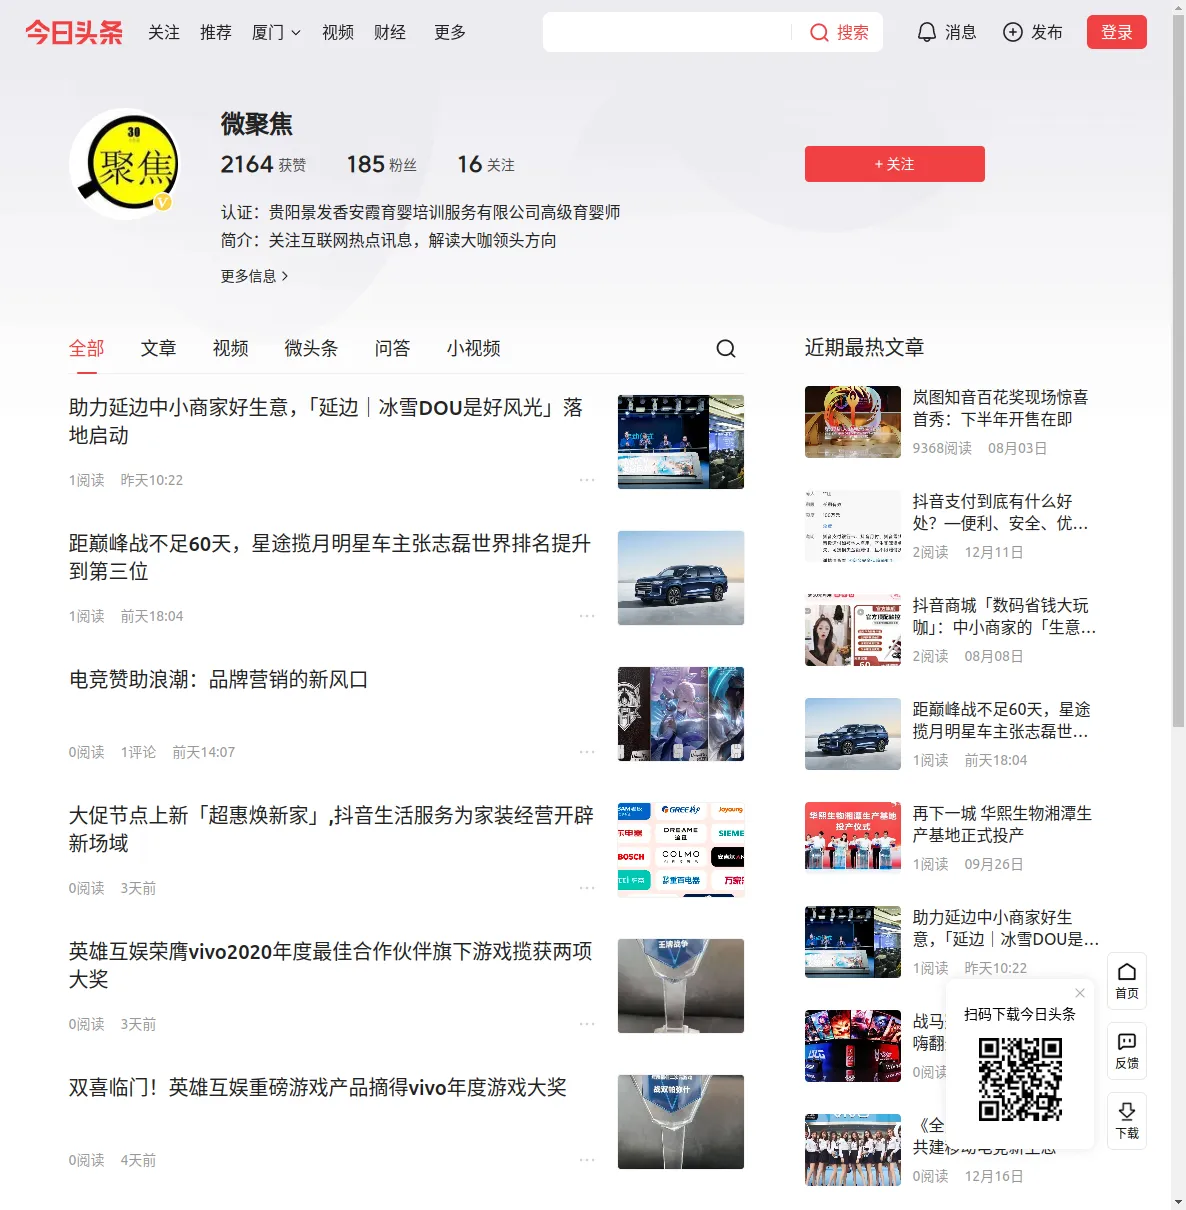
Task: Go to 视频 in top navigation
Action: tap(338, 32)
